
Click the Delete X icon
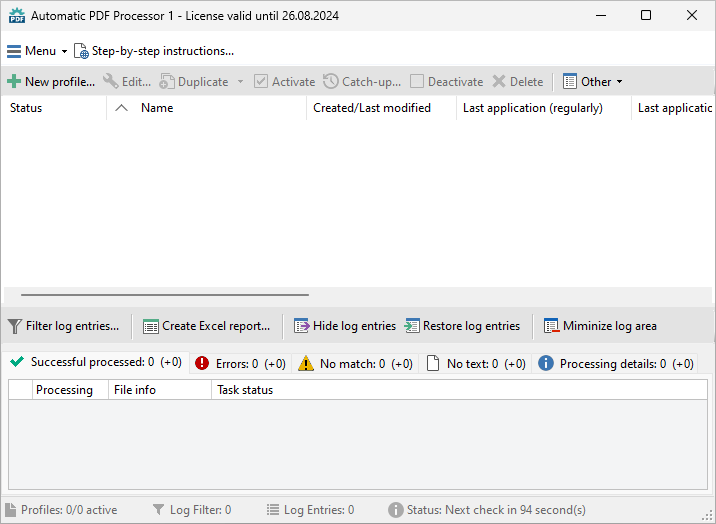pyautogui.click(x=499, y=82)
